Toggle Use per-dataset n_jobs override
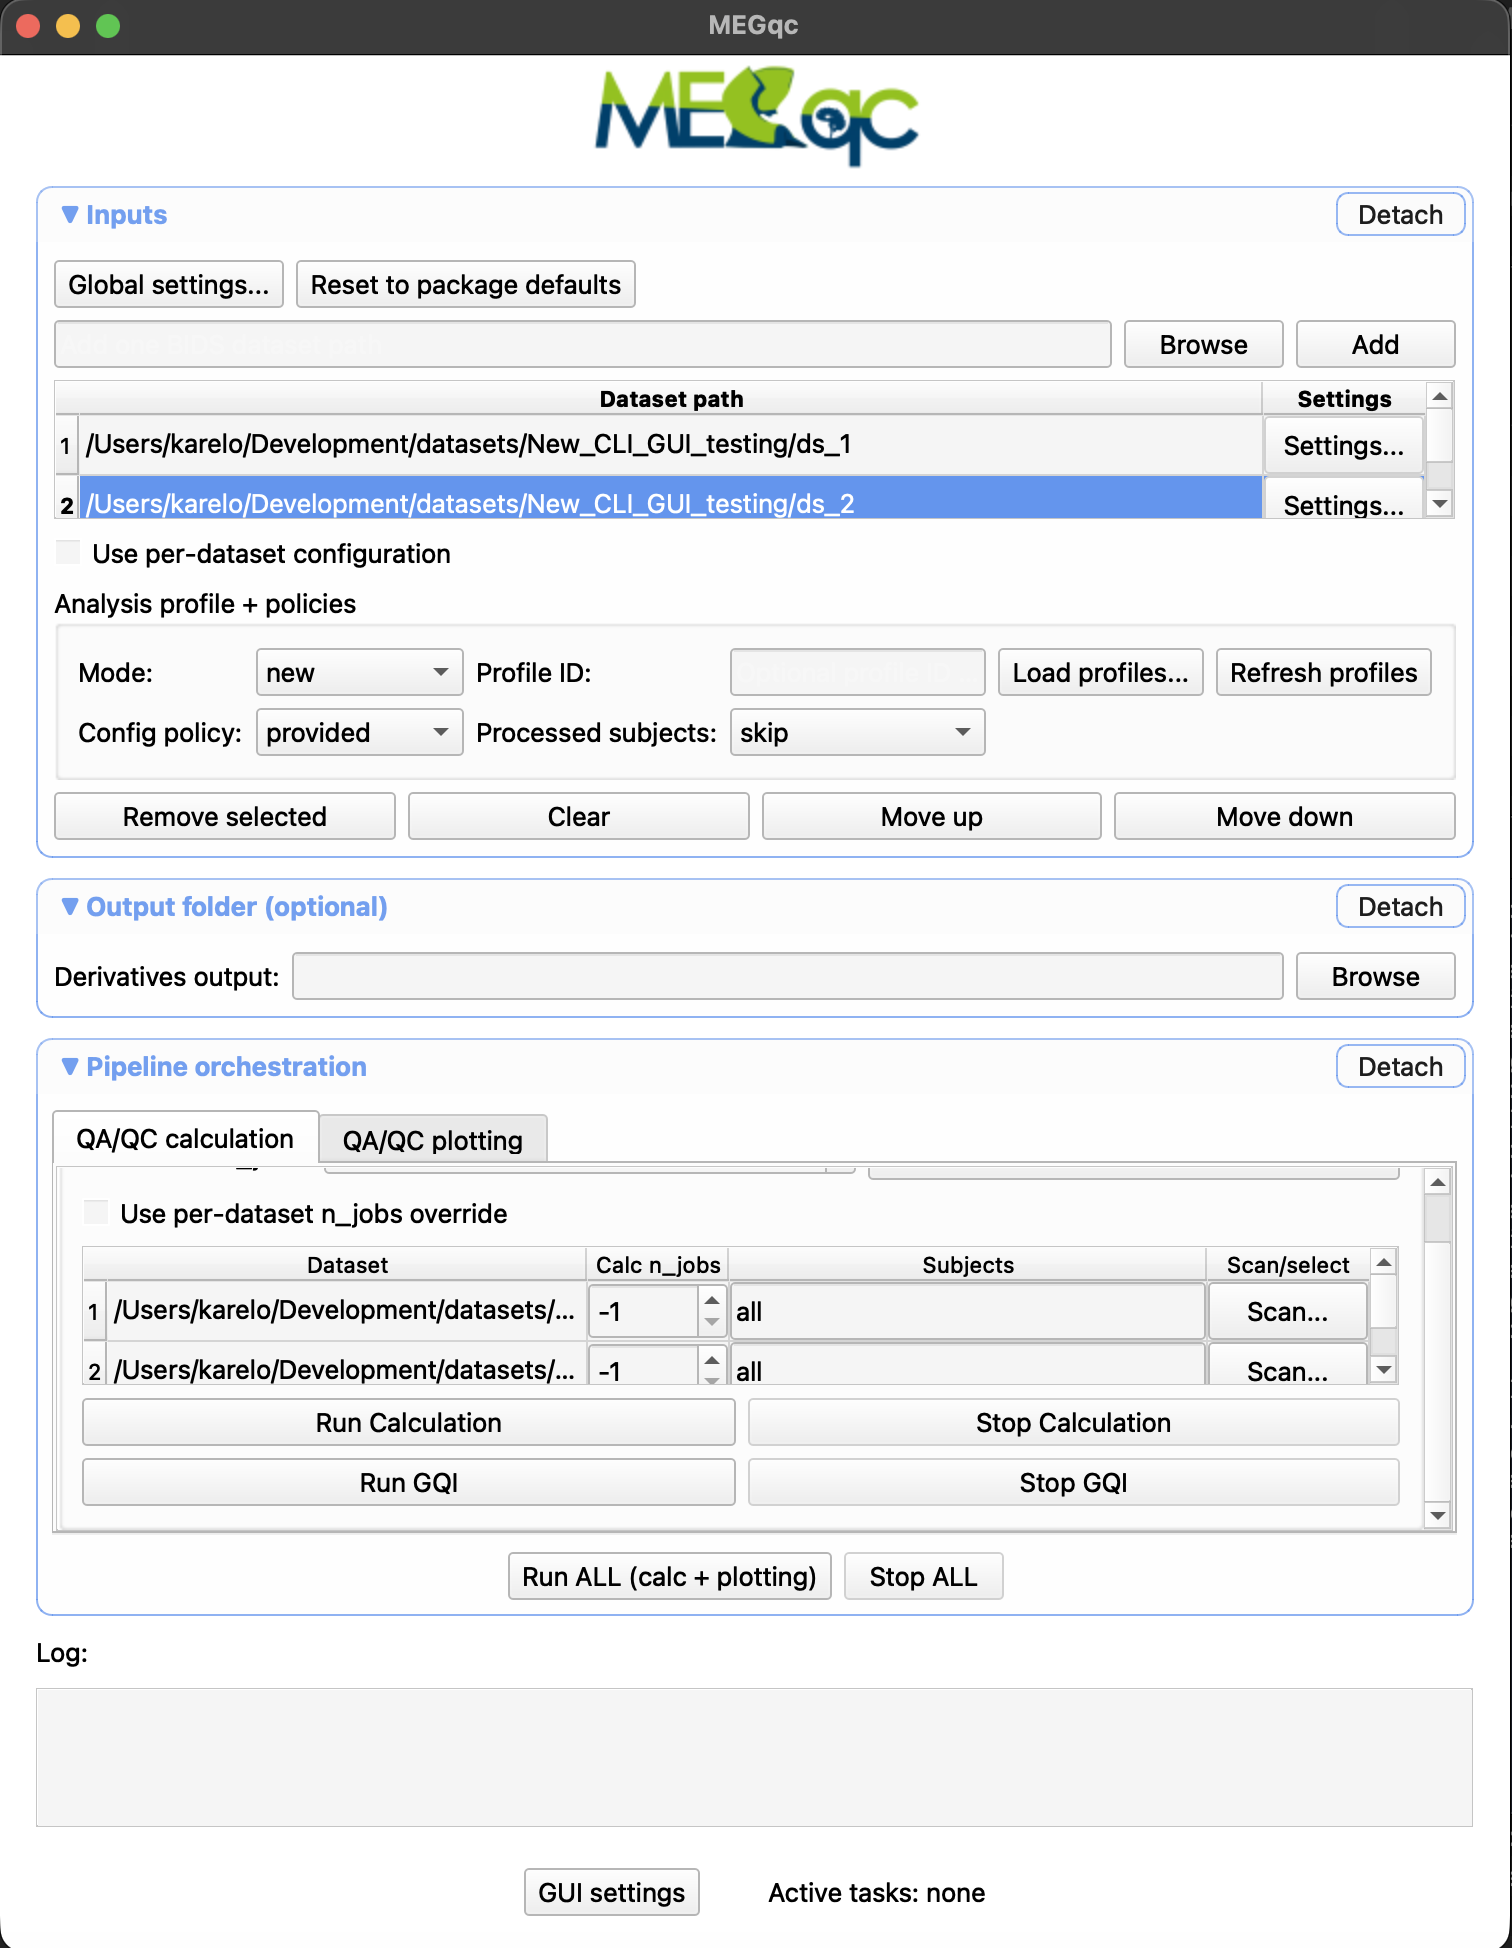 click(x=97, y=1213)
